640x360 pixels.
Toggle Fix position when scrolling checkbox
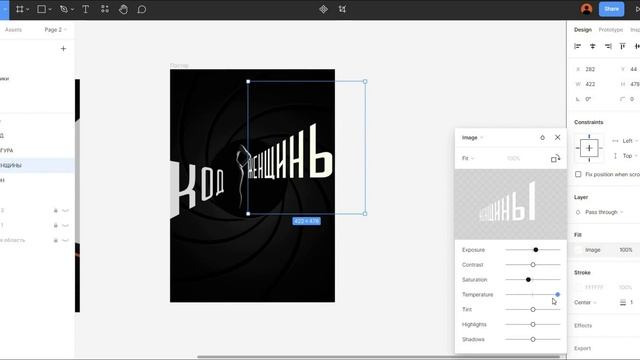(578, 174)
